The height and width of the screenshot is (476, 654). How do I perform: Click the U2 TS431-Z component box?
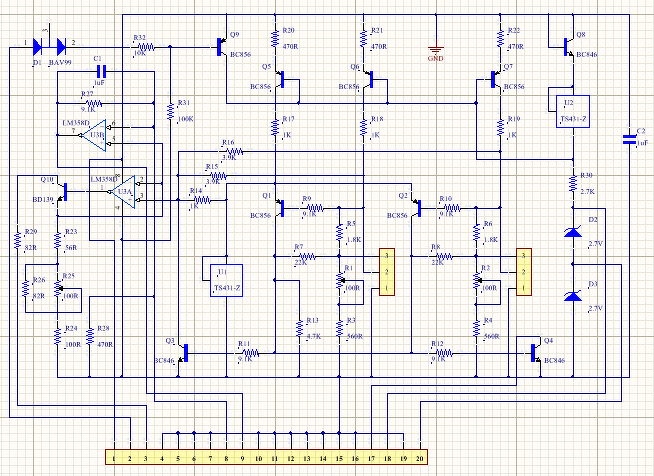[573, 111]
